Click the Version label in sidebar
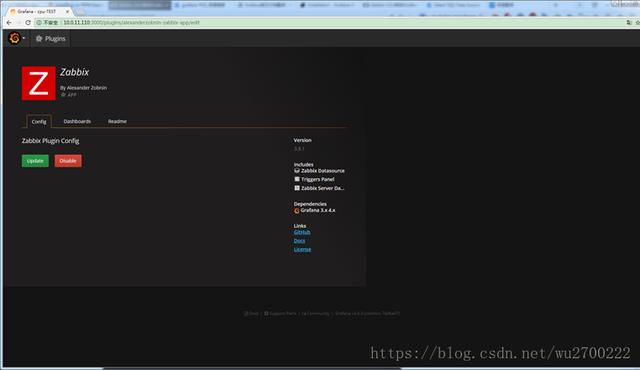The width and height of the screenshot is (640, 370). [302, 140]
